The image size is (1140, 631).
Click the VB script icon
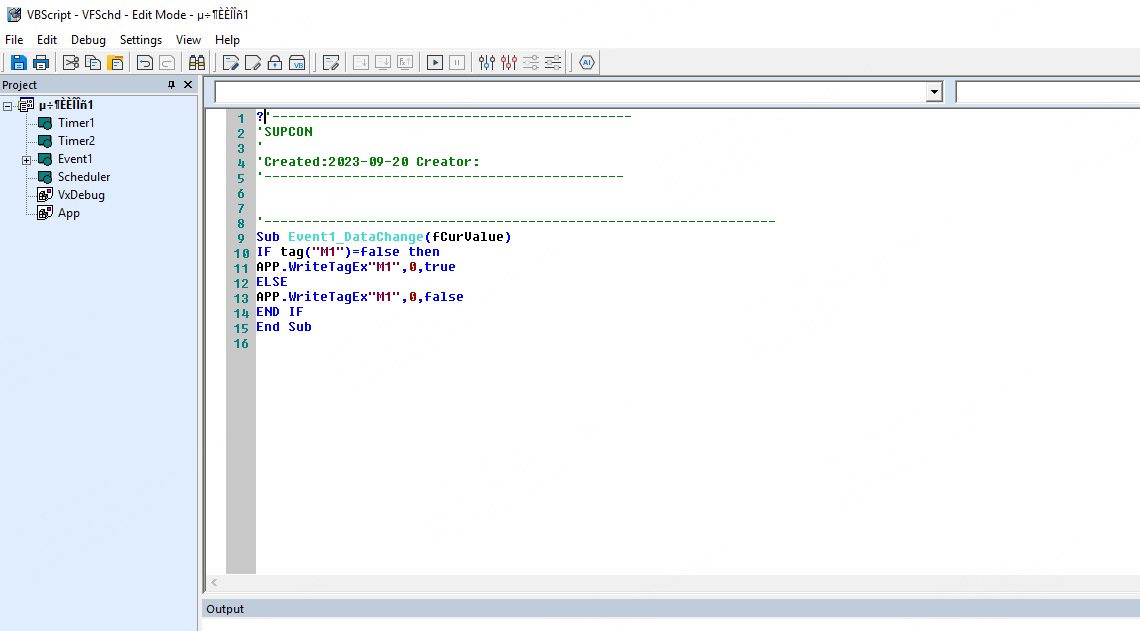click(x=297, y=63)
